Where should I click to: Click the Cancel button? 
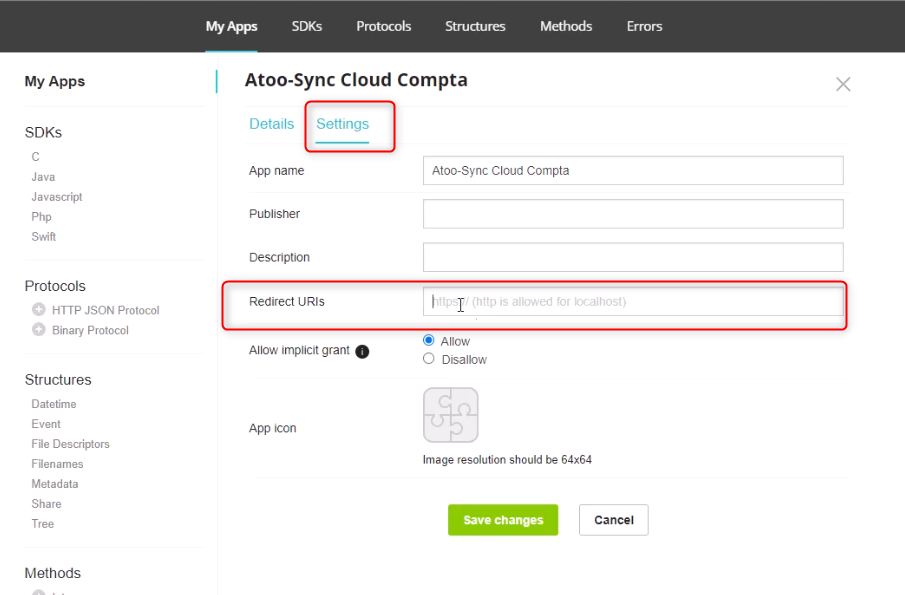pyautogui.click(x=614, y=520)
